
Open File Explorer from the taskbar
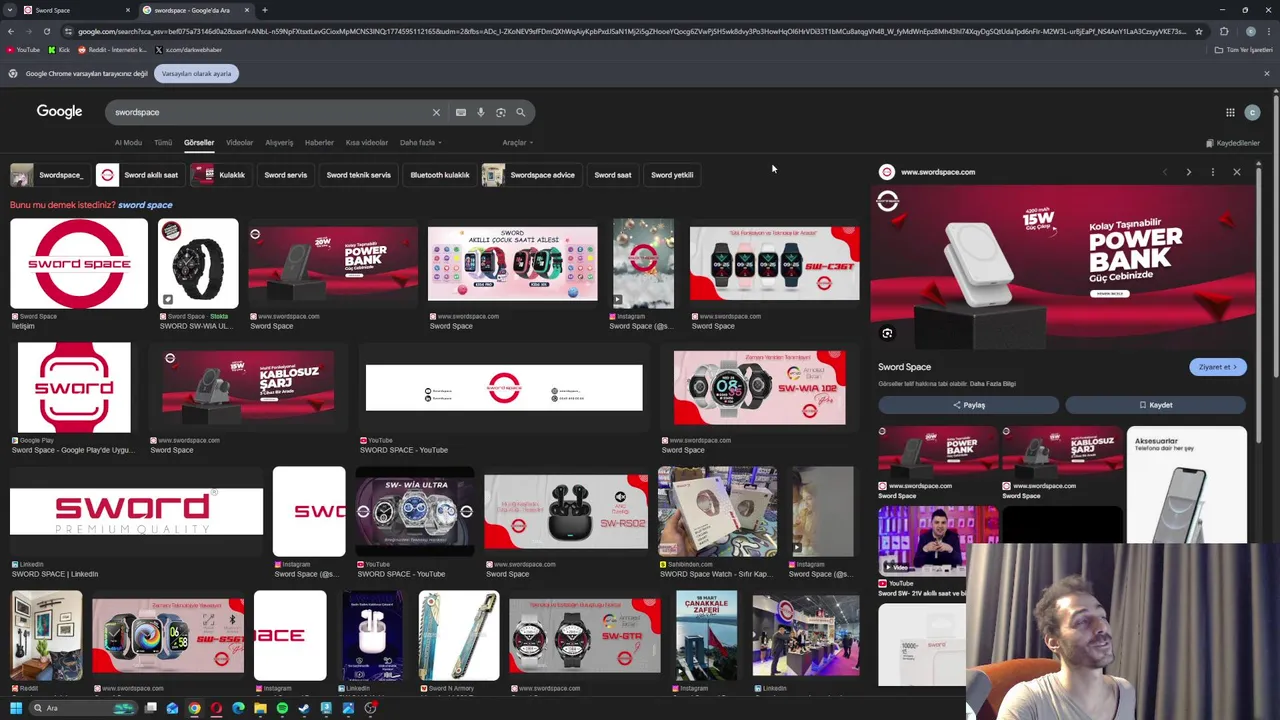click(x=260, y=708)
